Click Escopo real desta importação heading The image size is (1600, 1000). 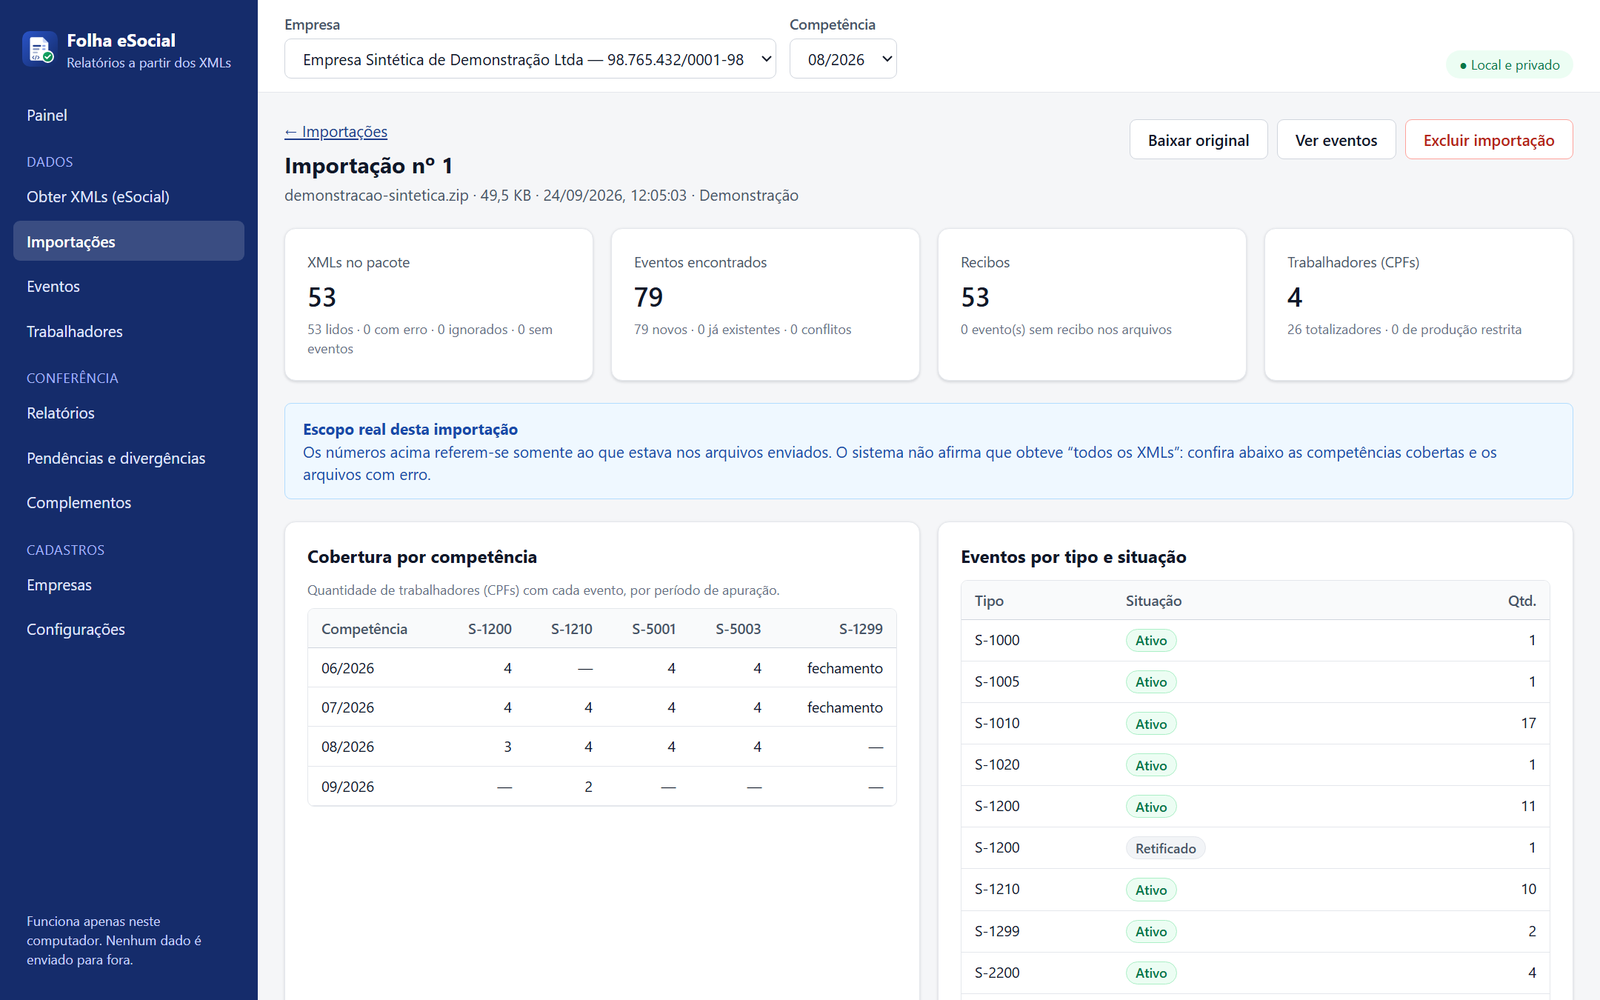coord(410,429)
